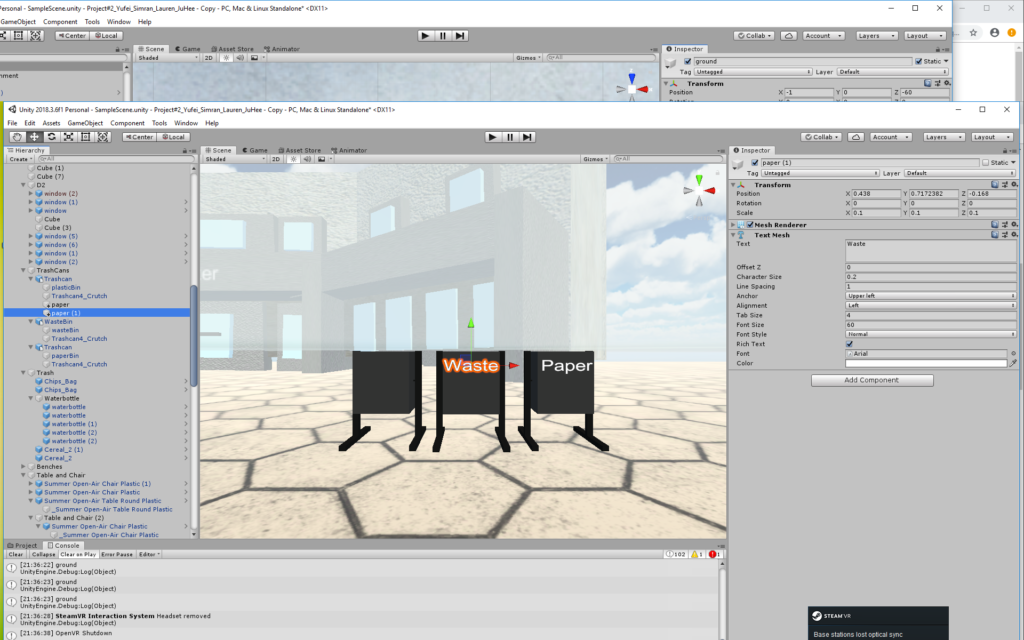Collapse the TrashCans group in Hierarchy
The width and height of the screenshot is (1024, 640).
[x=25, y=271]
